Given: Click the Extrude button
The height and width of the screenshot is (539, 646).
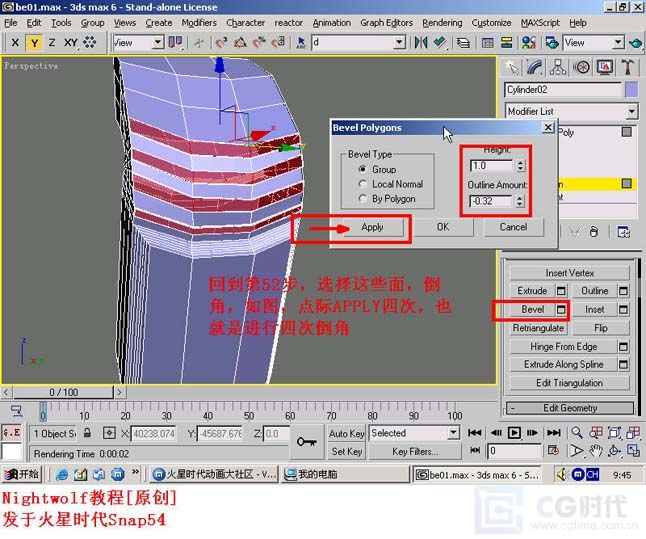Looking at the screenshot, I should pyautogui.click(x=532, y=291).
